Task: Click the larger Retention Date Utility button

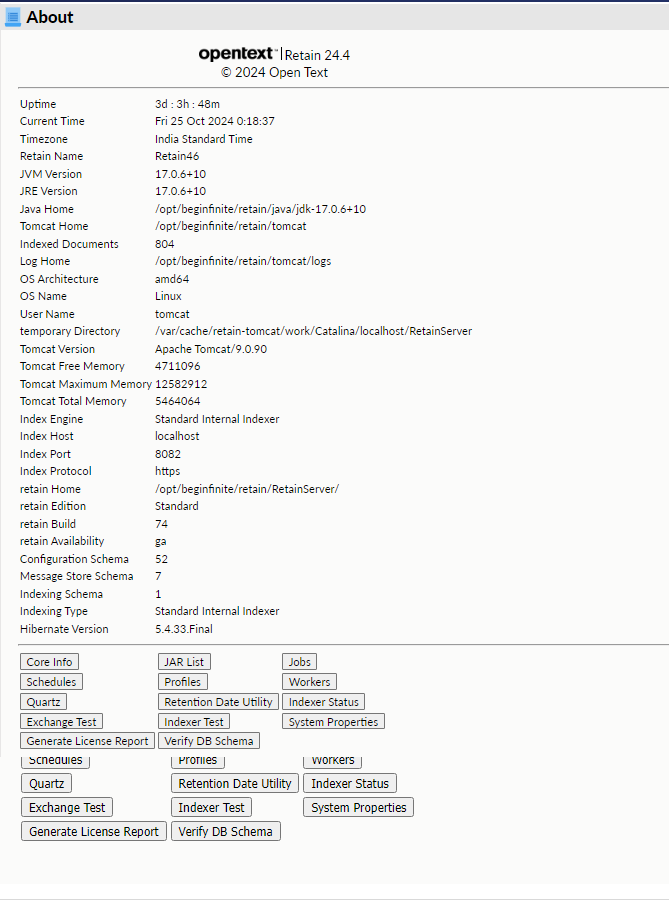Action: pos(235,783)
